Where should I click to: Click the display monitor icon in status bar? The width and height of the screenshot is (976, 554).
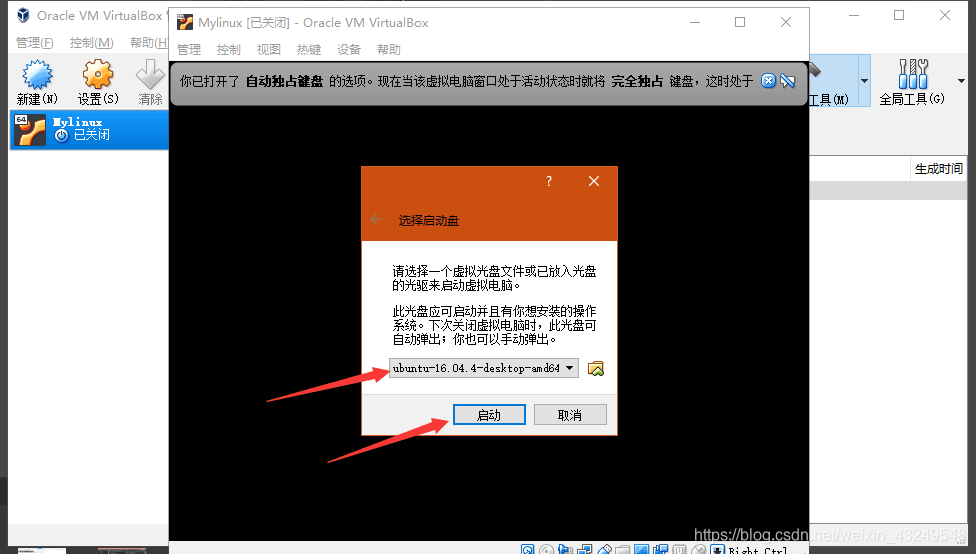[x=642, y=549]
